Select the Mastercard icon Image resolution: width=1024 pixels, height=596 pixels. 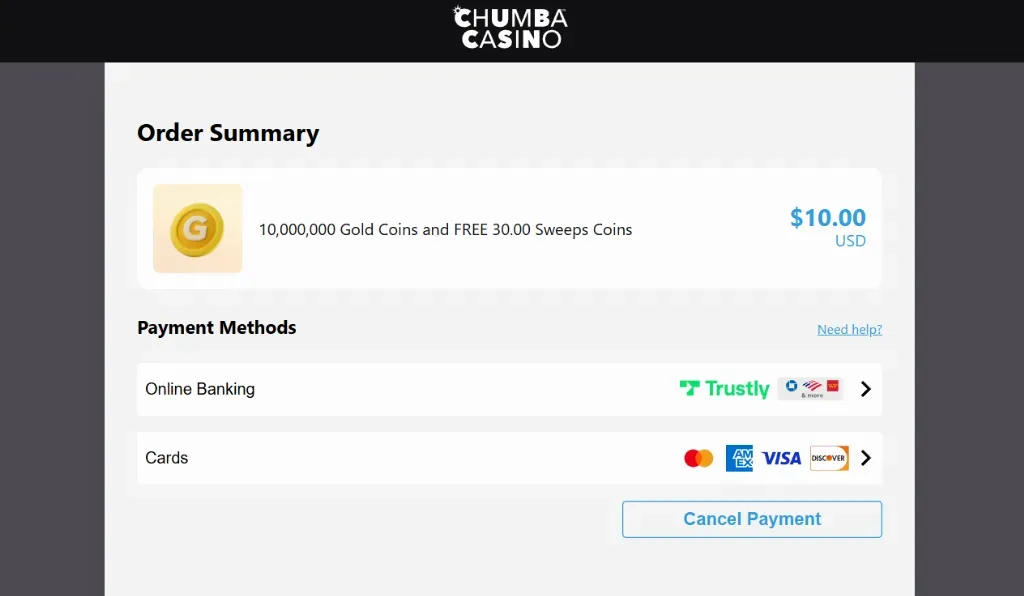coord(698,457)
